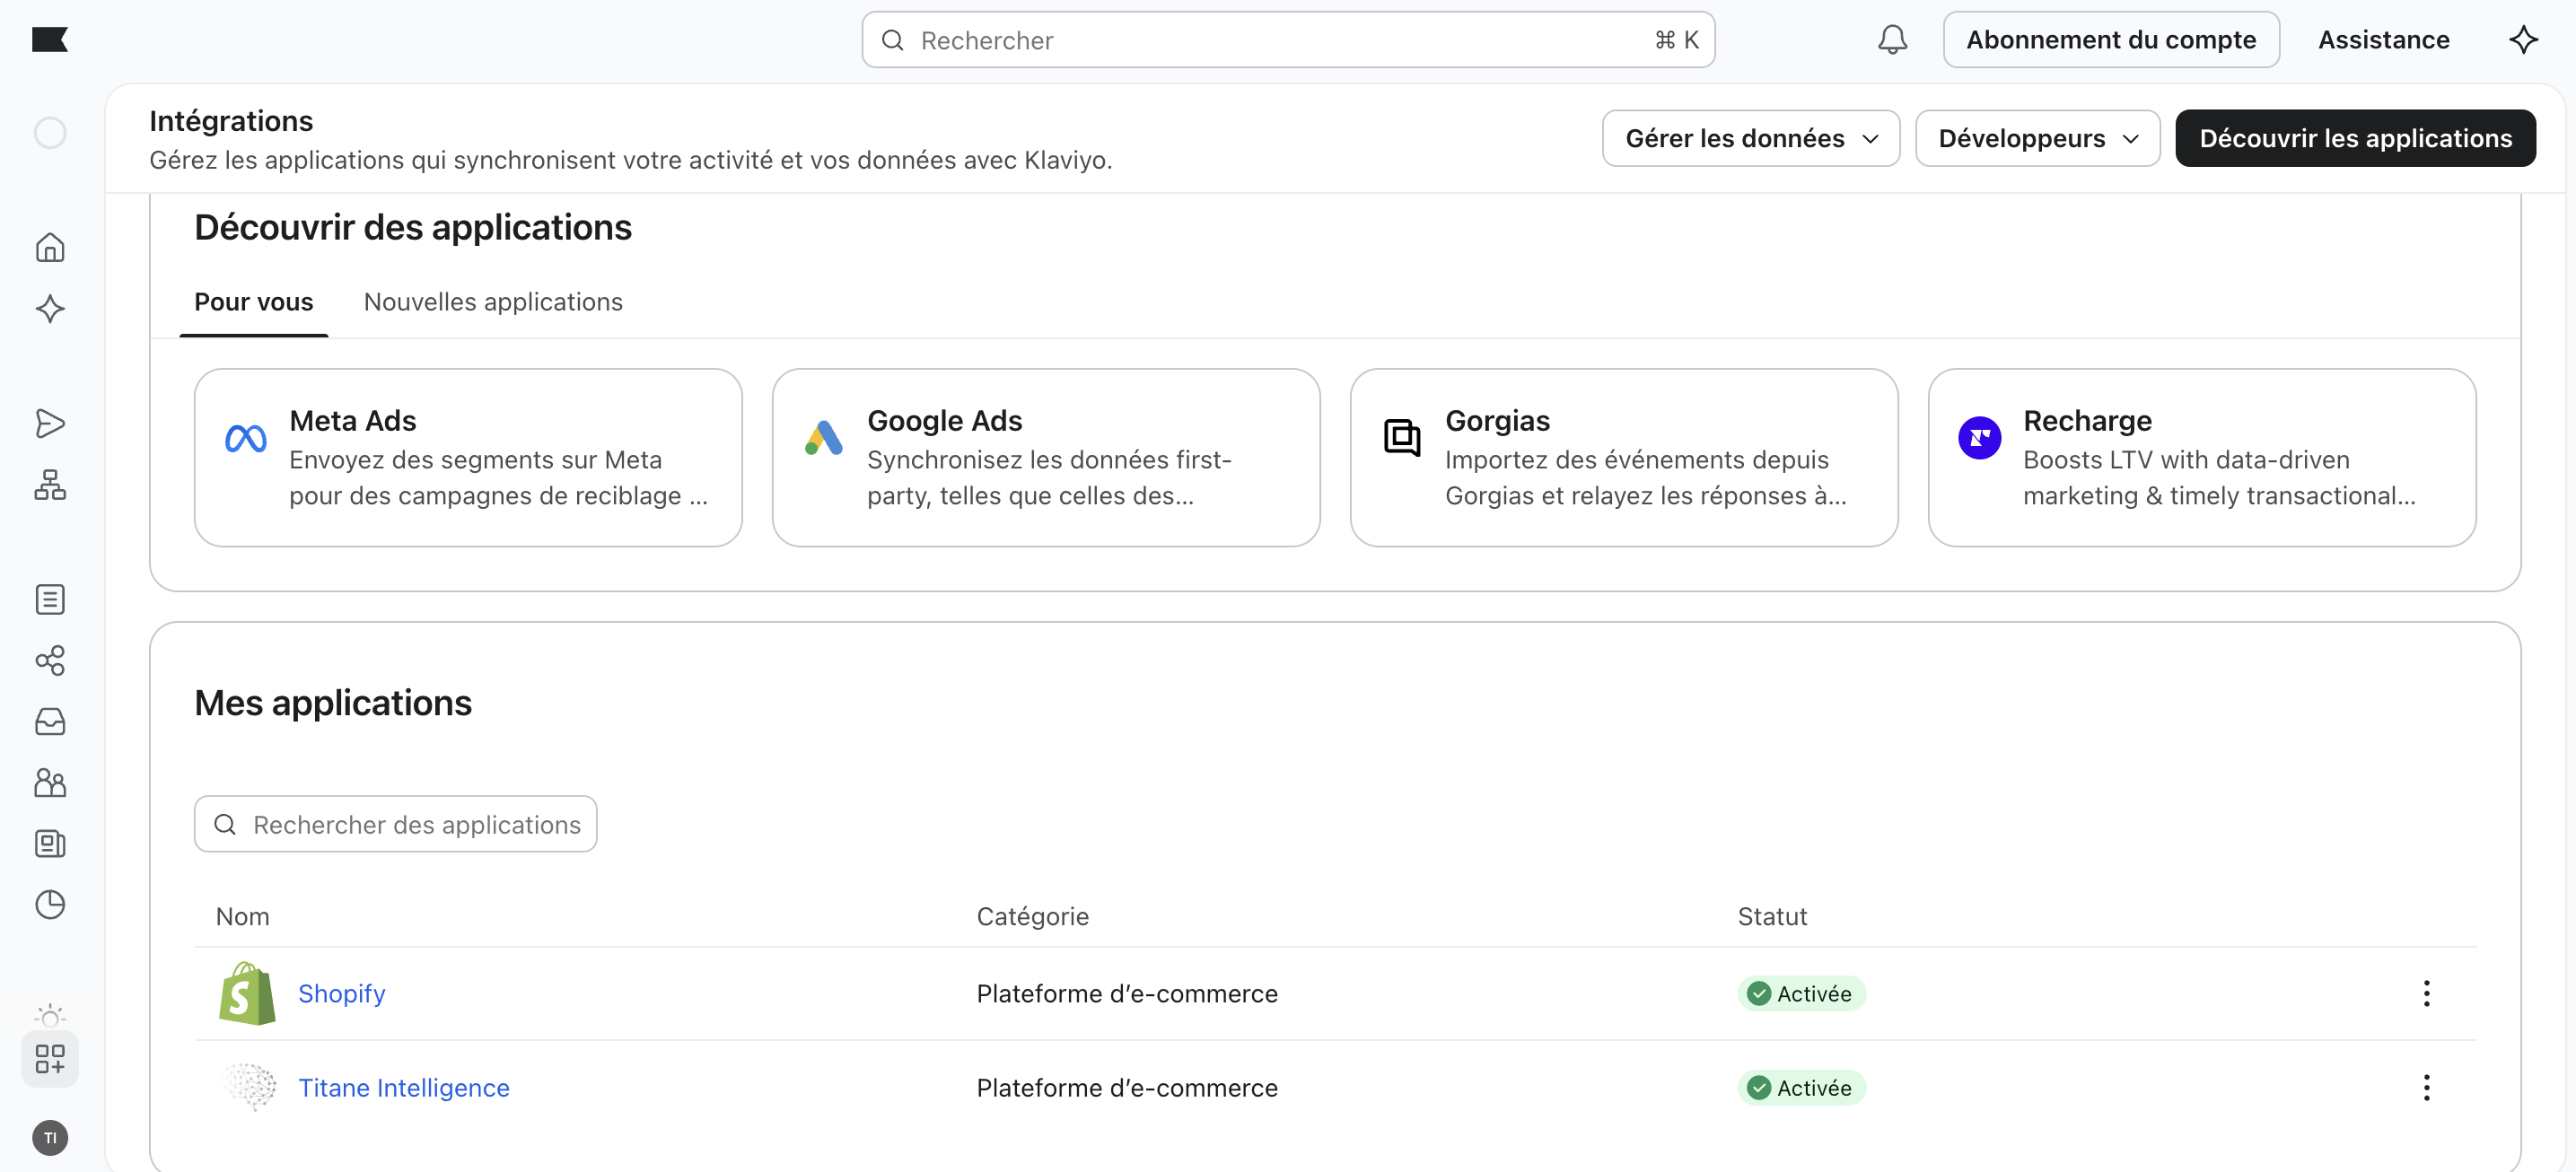
Task: Click Plateforme d'e-commerce in Titane row
Action: [x=1127, y=1088]
